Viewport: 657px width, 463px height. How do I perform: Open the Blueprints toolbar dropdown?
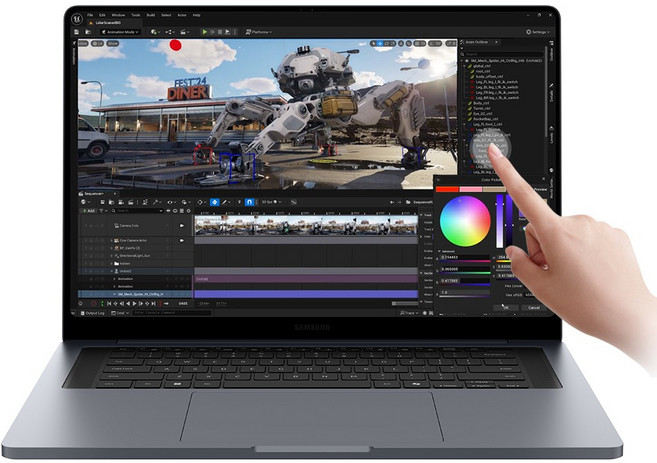point(169,32)
